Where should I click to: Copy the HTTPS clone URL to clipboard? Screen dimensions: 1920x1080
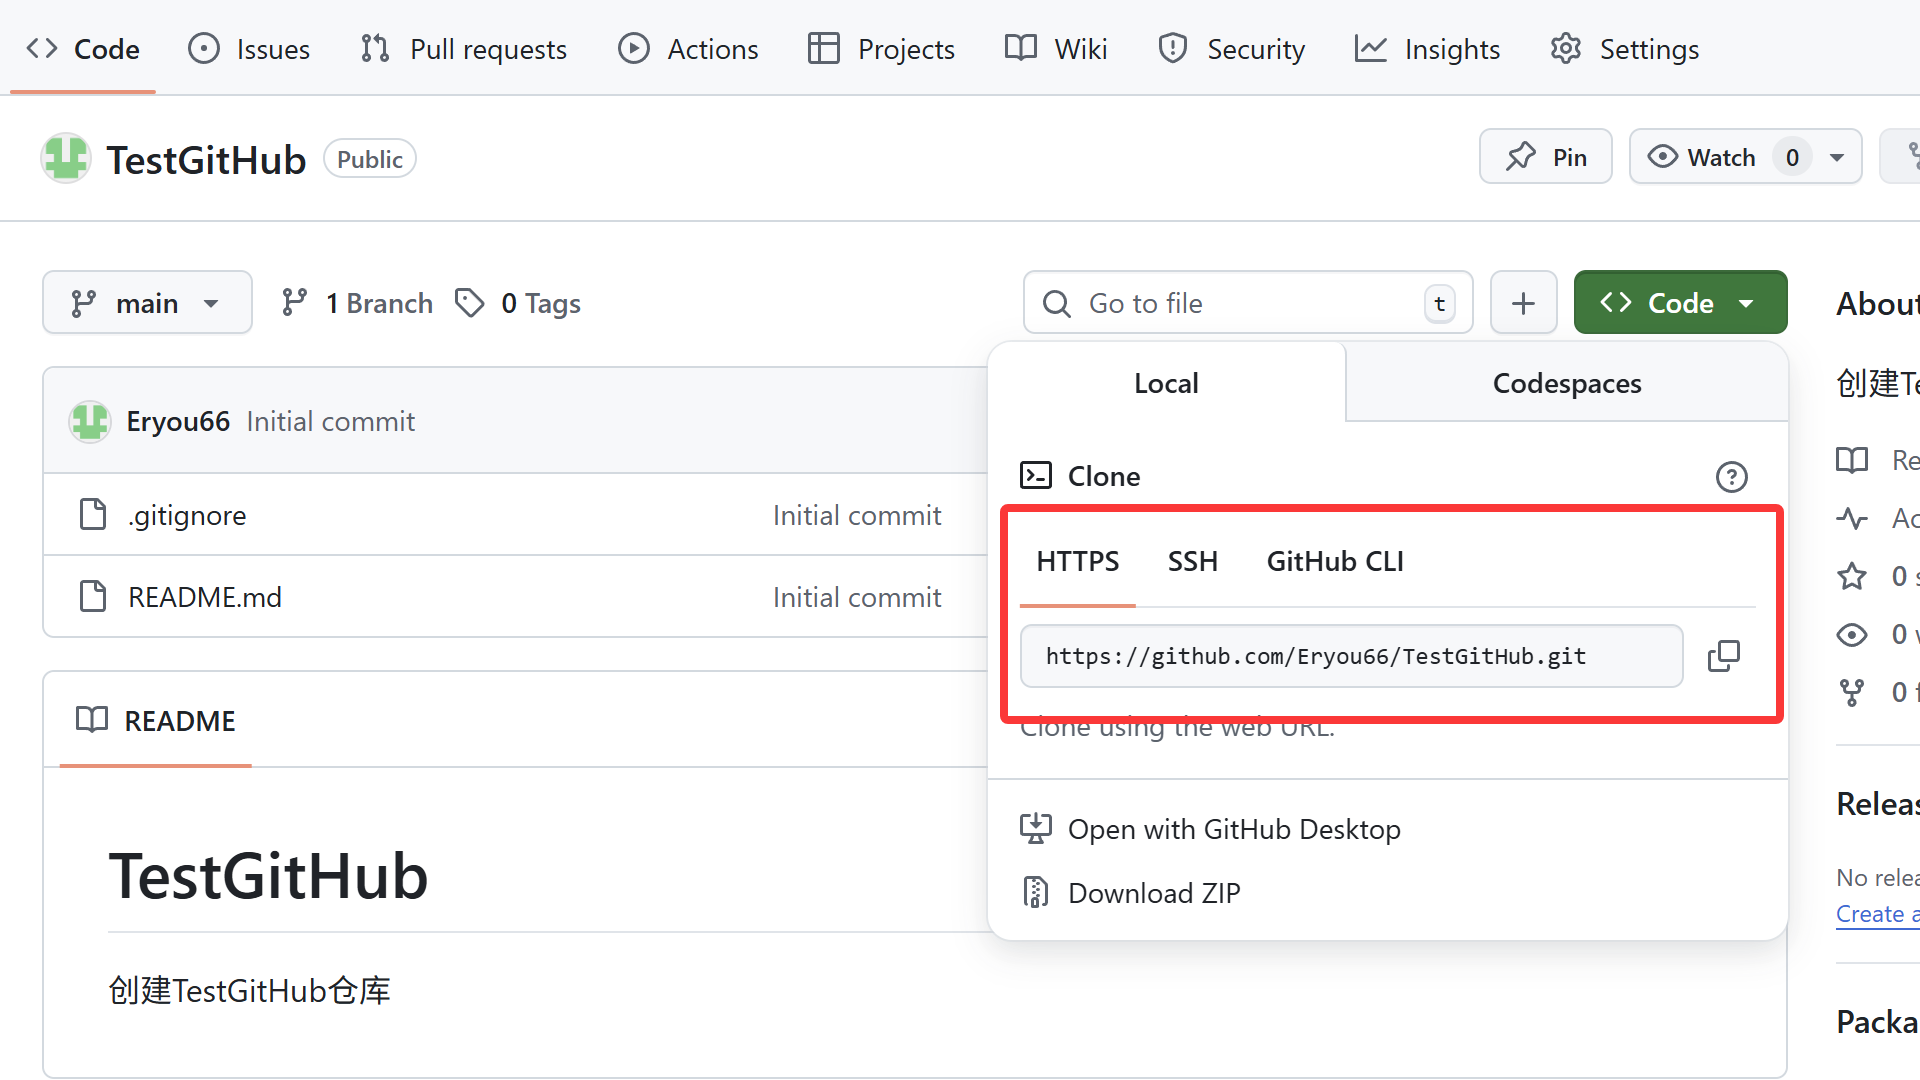tap(1724, 656)
